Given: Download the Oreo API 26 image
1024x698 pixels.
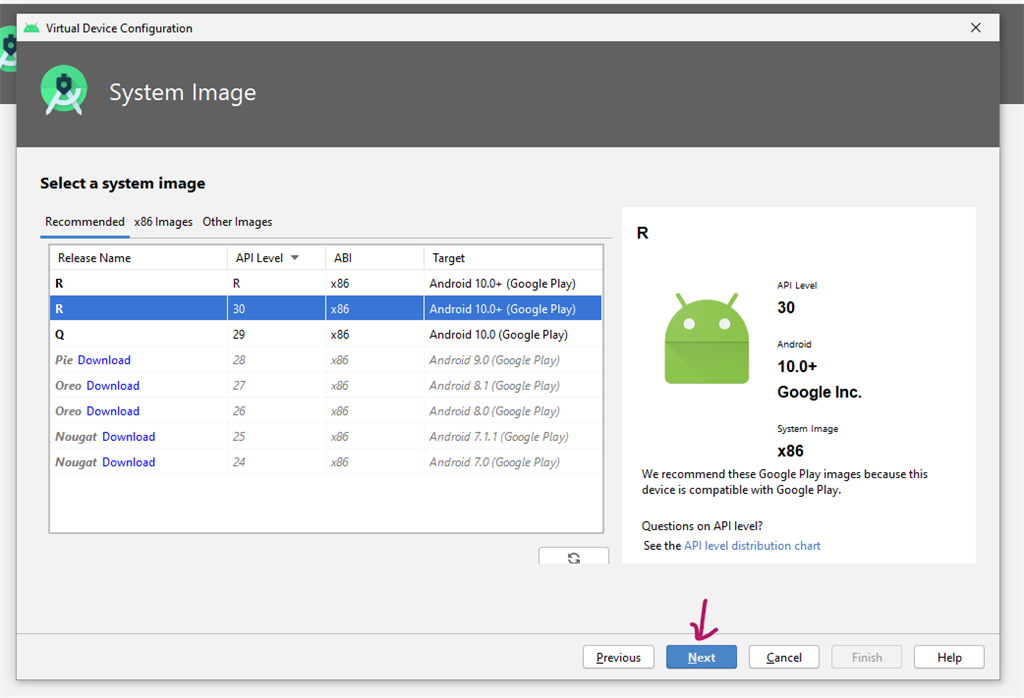Looking at the screenshot, I should [112, 411].
